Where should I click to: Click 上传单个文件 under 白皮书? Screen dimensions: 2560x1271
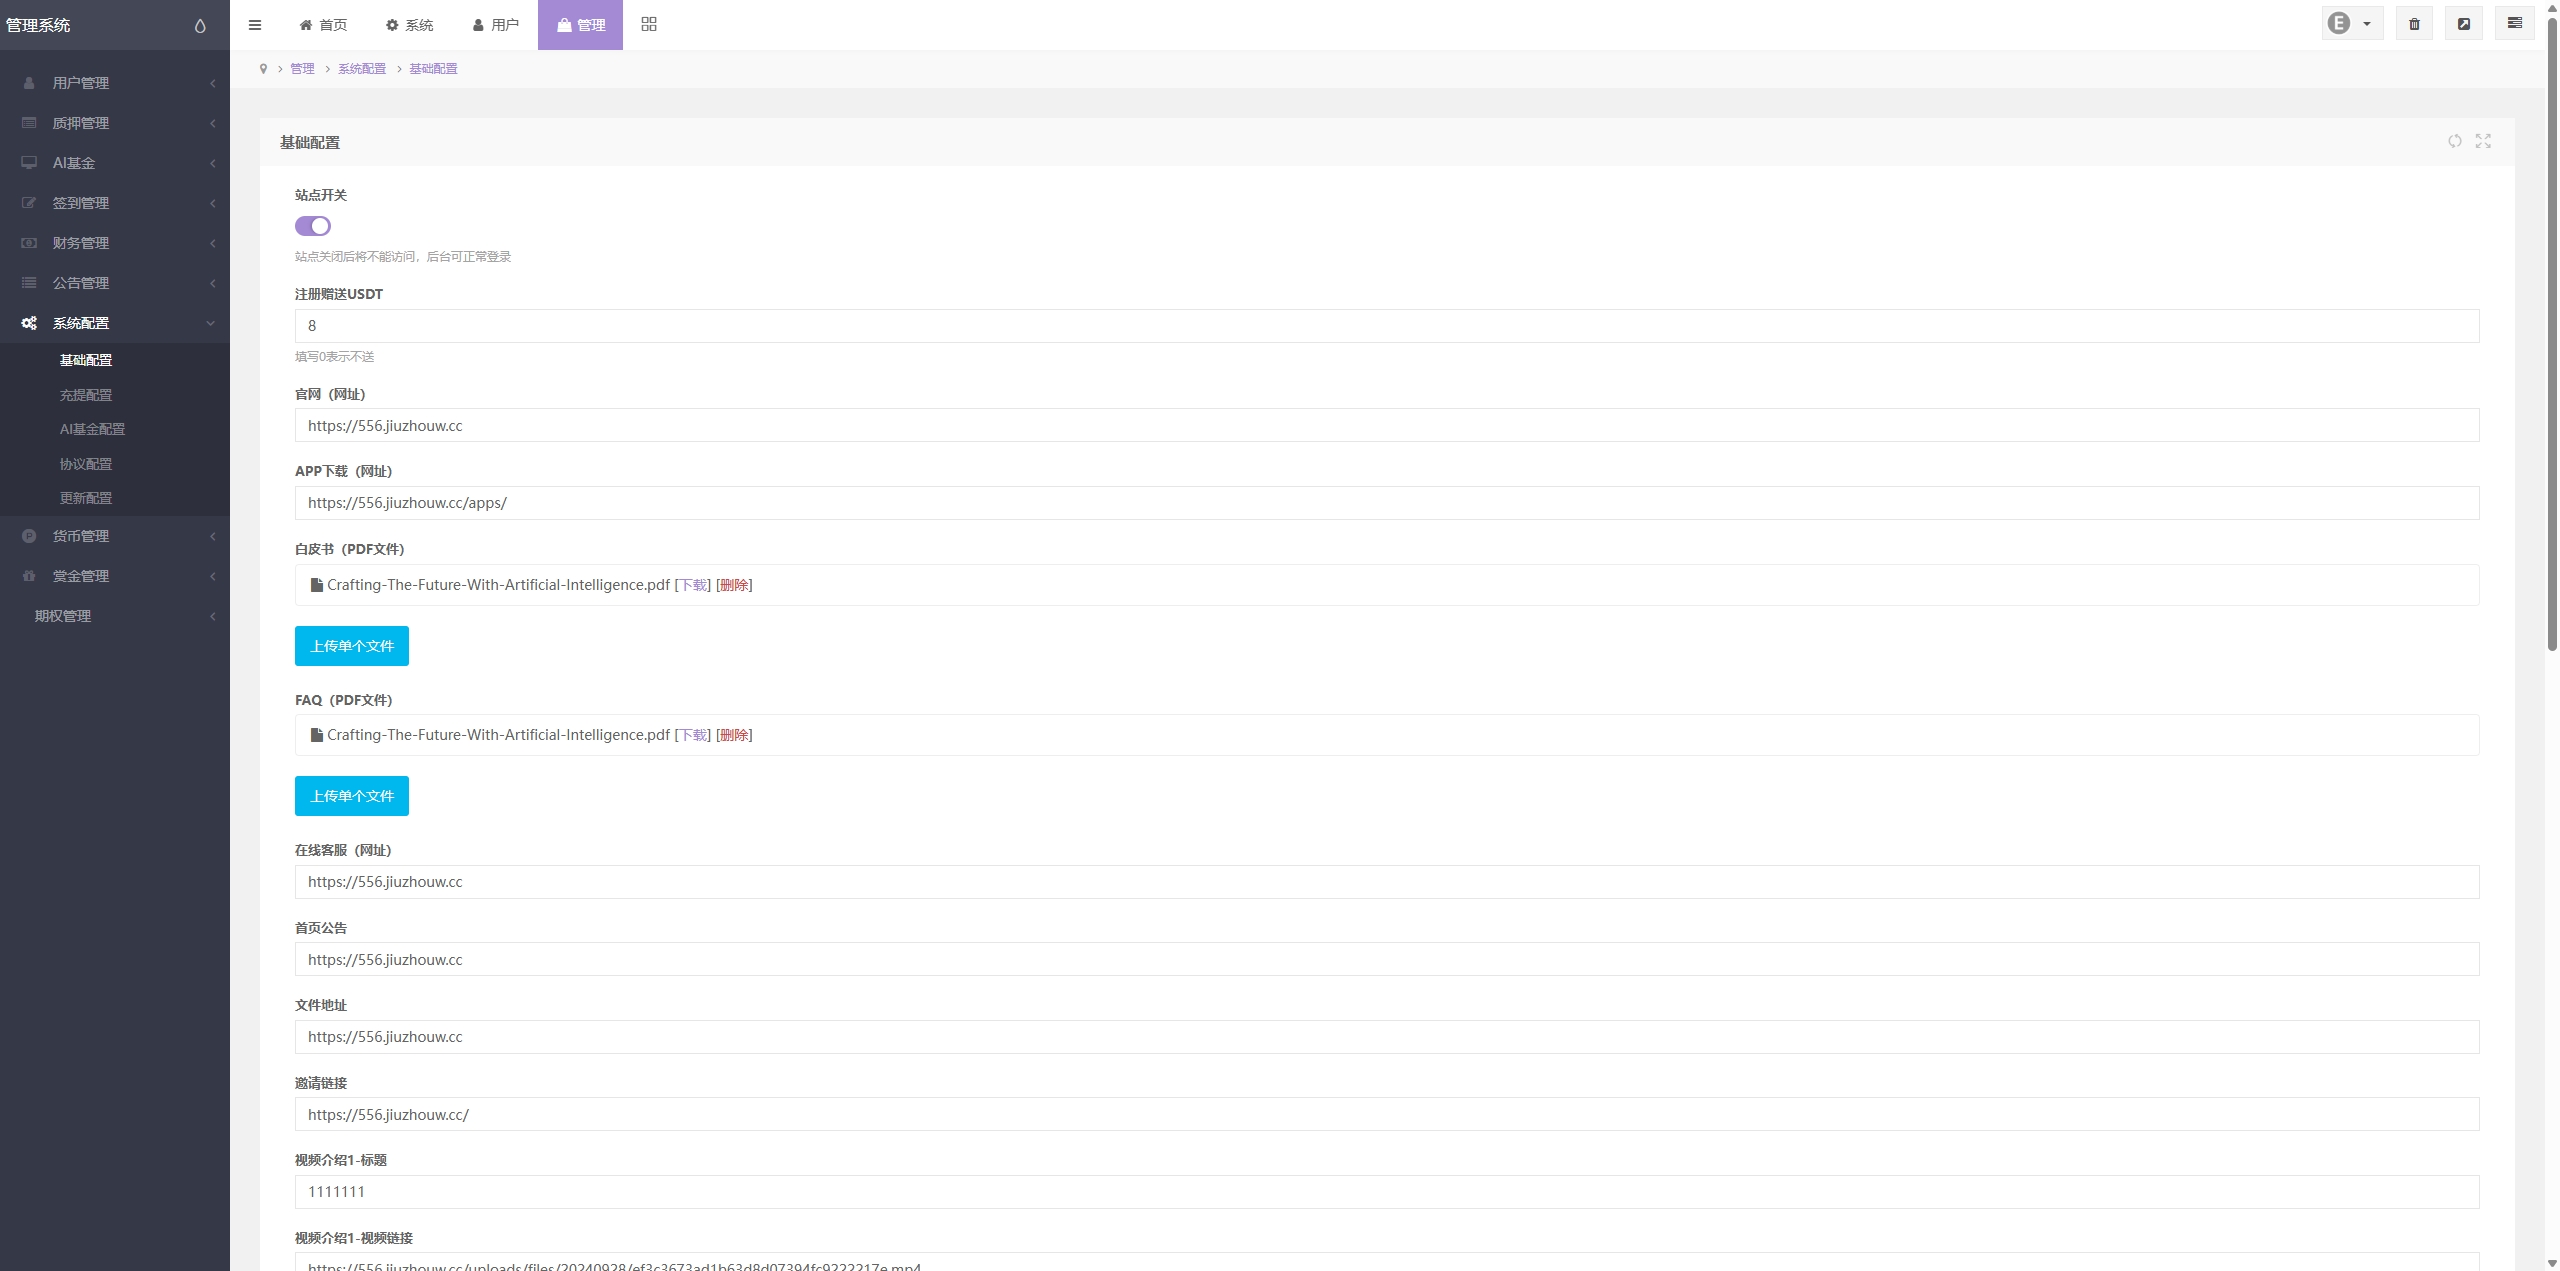click(351, 646)
